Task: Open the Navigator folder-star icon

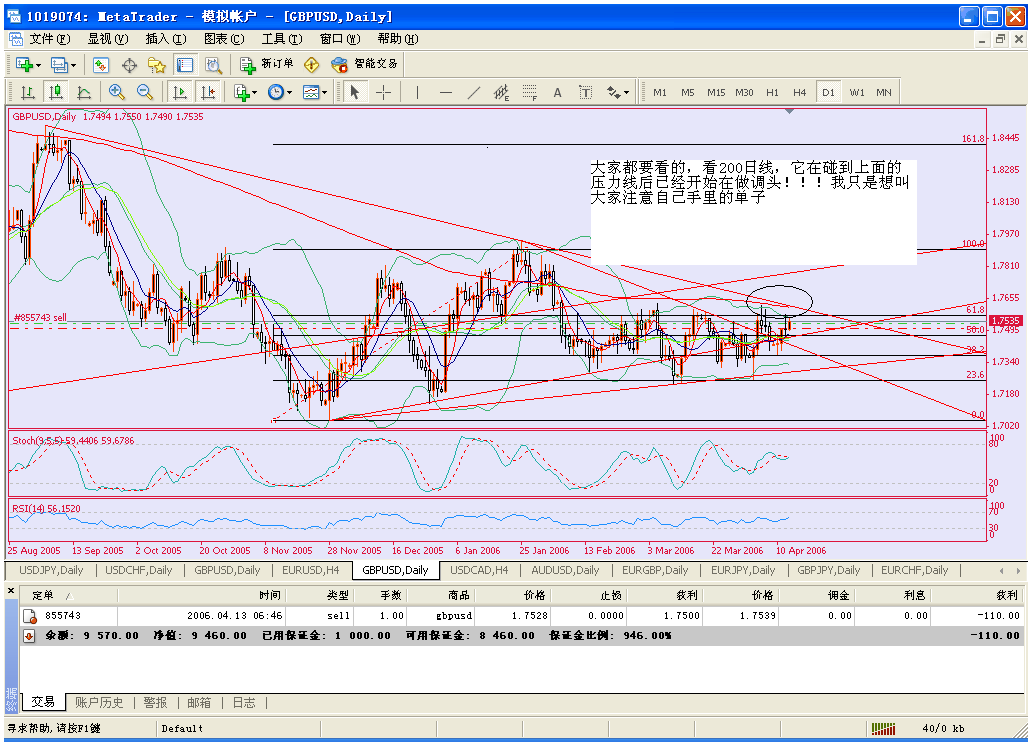Action: tap(157, 65)
